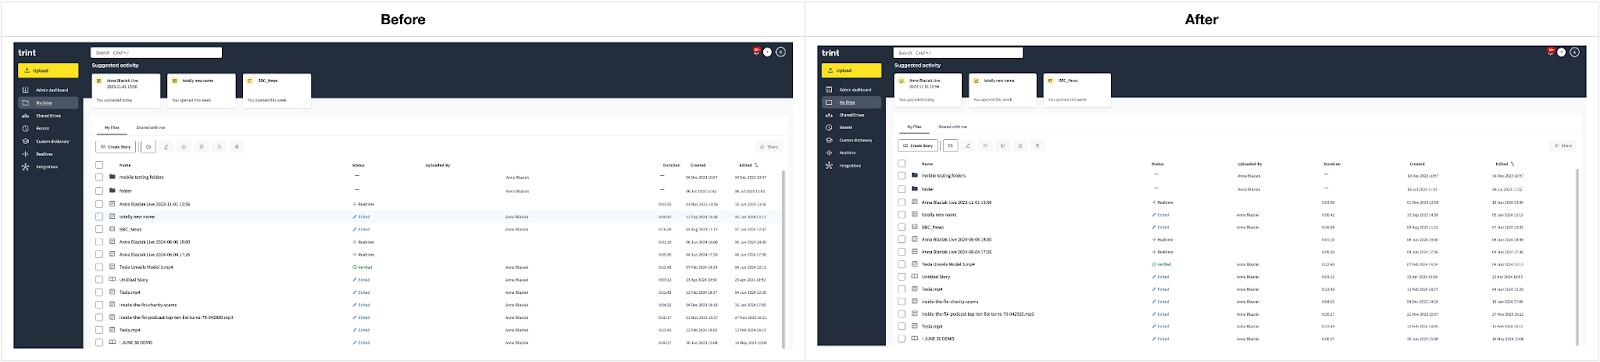Viewport: 1600px width, 362px height.
Task: Click the Search field in Before panel
Action: 157,52
